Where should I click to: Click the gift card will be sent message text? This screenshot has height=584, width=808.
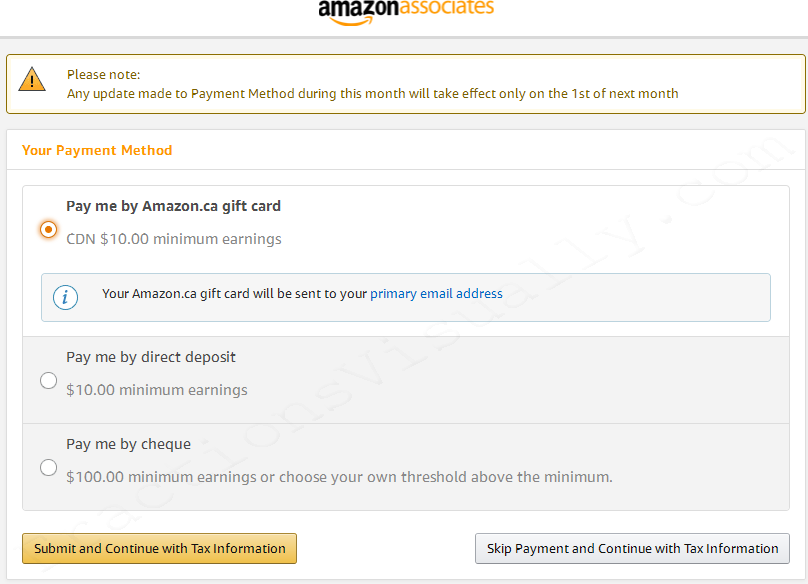coord(302,294)
